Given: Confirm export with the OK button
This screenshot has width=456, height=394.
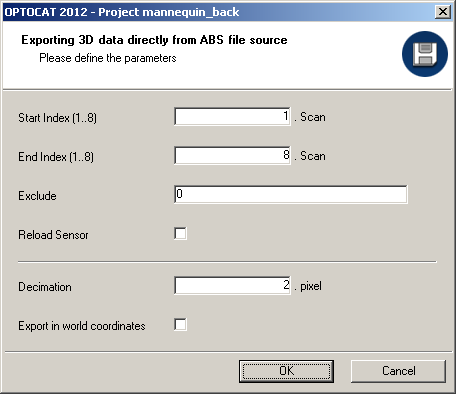Looking at the screenshot, I should 286,371.
